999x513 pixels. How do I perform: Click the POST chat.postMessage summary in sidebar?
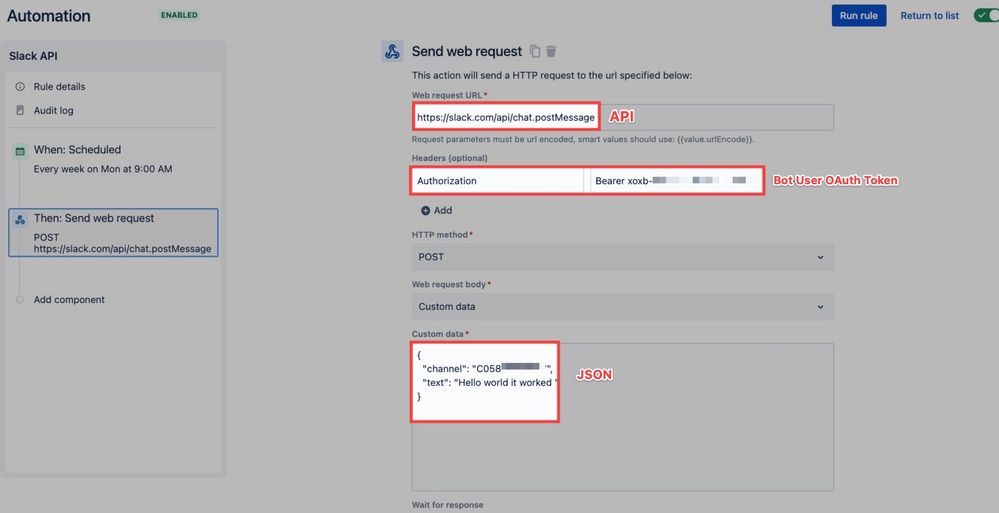(122, 243)
